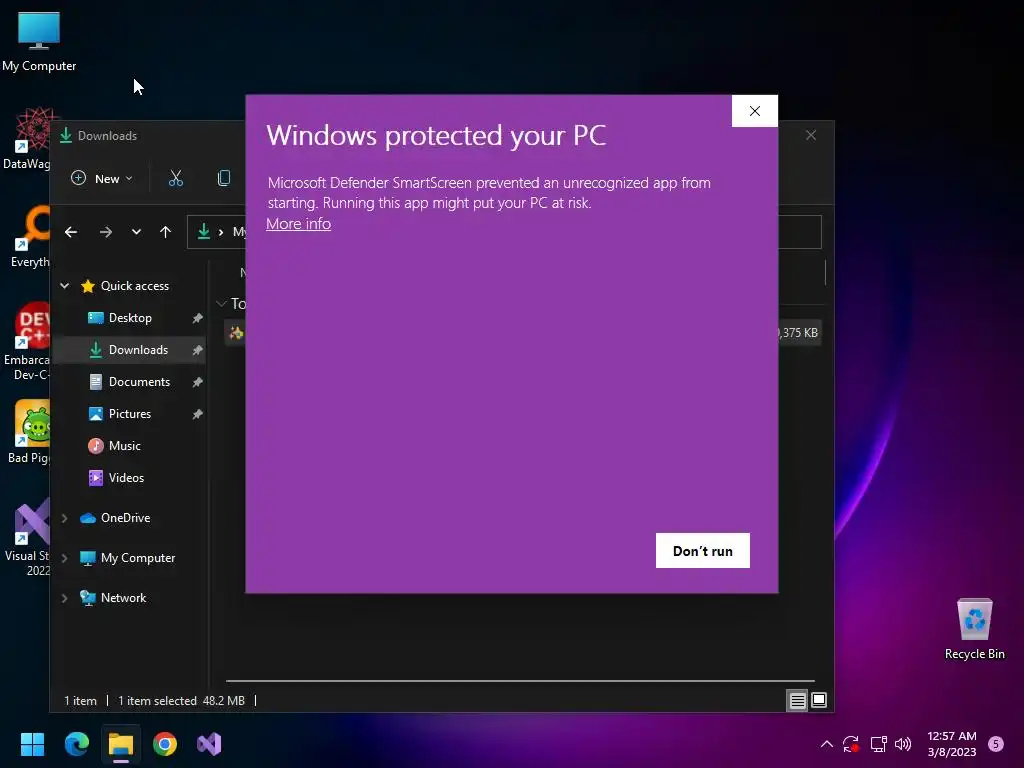Click the volume speaker tray icon
1024x768 pixels.
[903, 744]
